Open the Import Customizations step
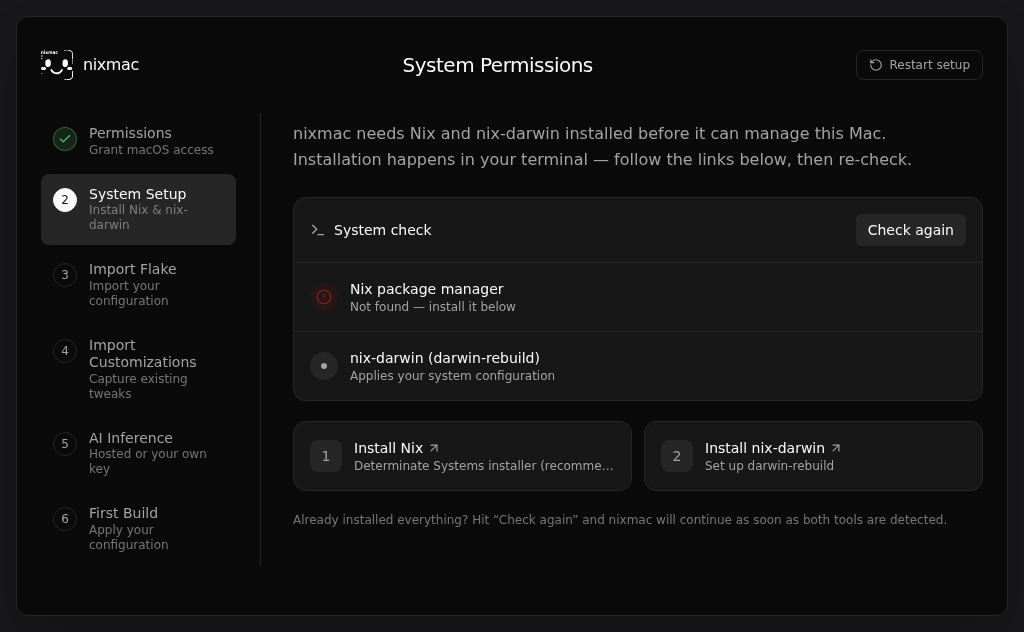 138,369
